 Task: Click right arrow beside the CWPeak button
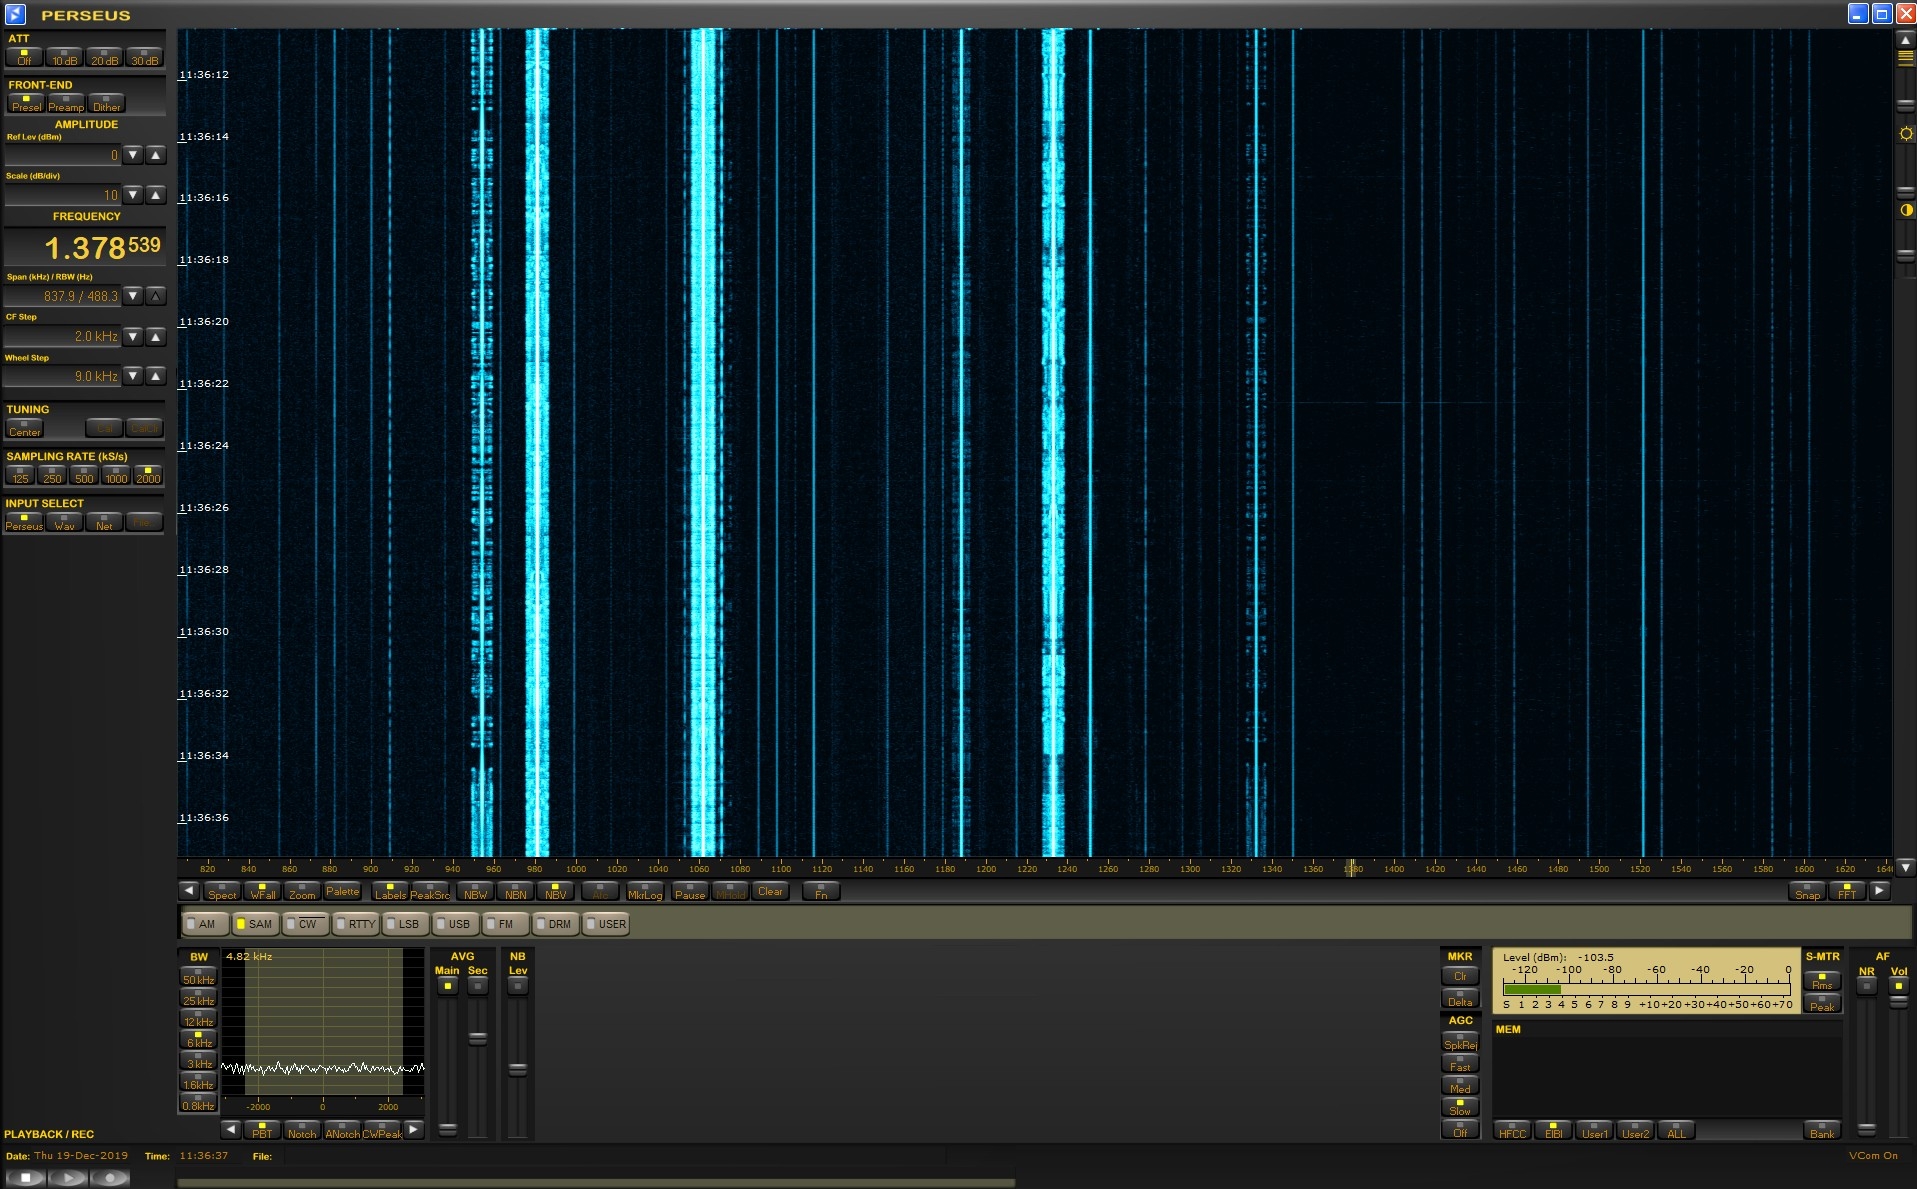[414, 1130]
